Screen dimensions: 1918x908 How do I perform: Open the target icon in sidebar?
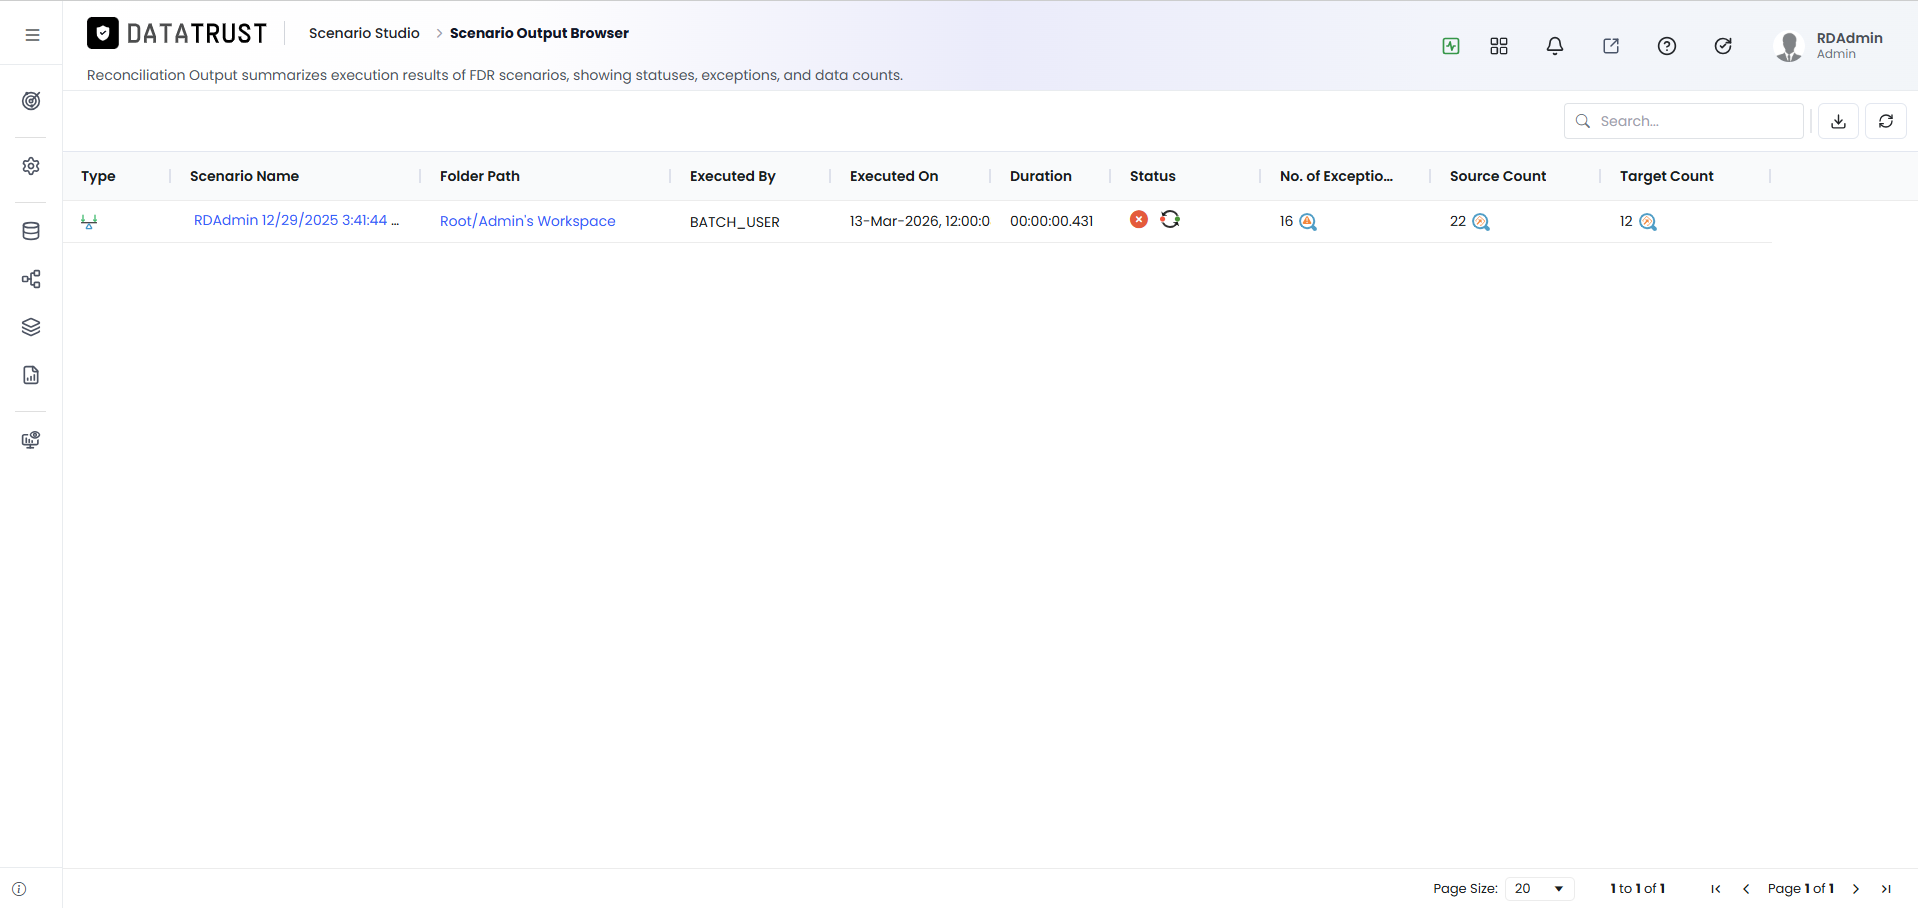[x=31, y=101]
